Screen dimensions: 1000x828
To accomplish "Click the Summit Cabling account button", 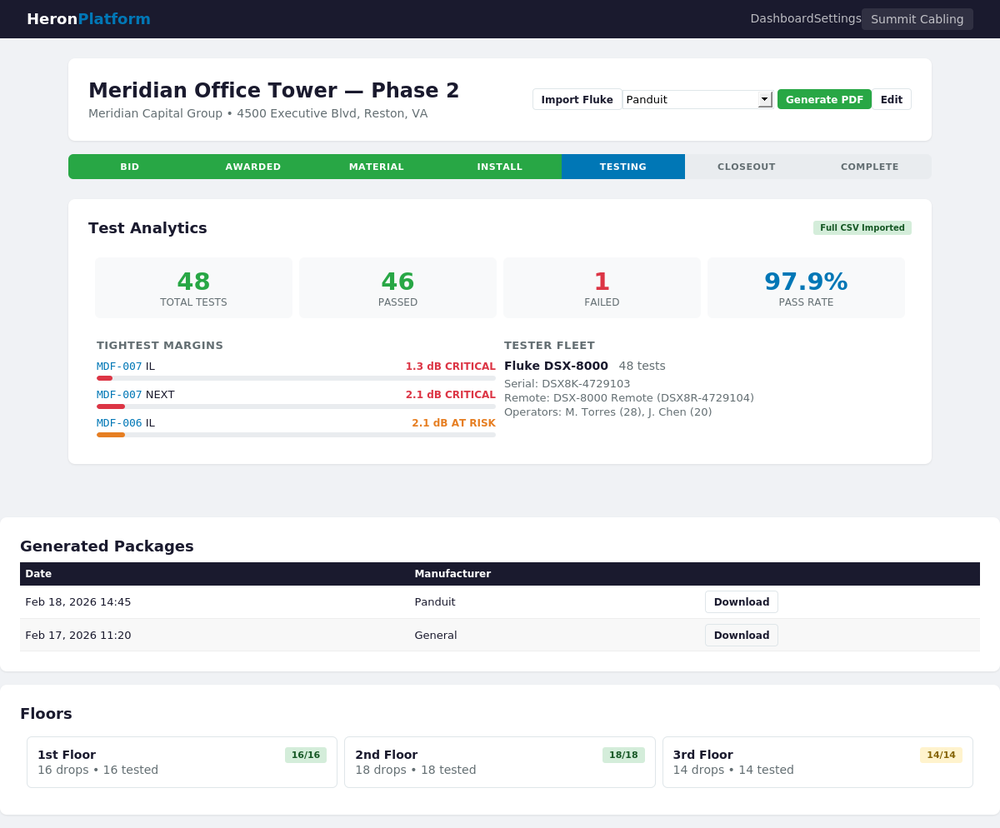I will (x=916, y=18).
